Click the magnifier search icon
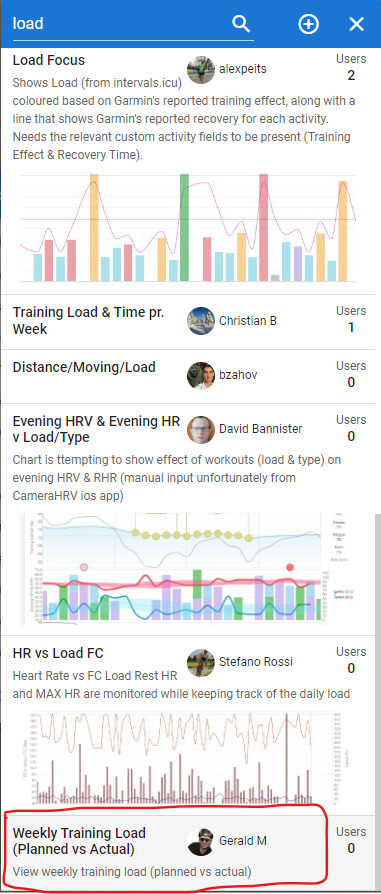The height and width of the screenshot is (894, 381). pos(241,23)
